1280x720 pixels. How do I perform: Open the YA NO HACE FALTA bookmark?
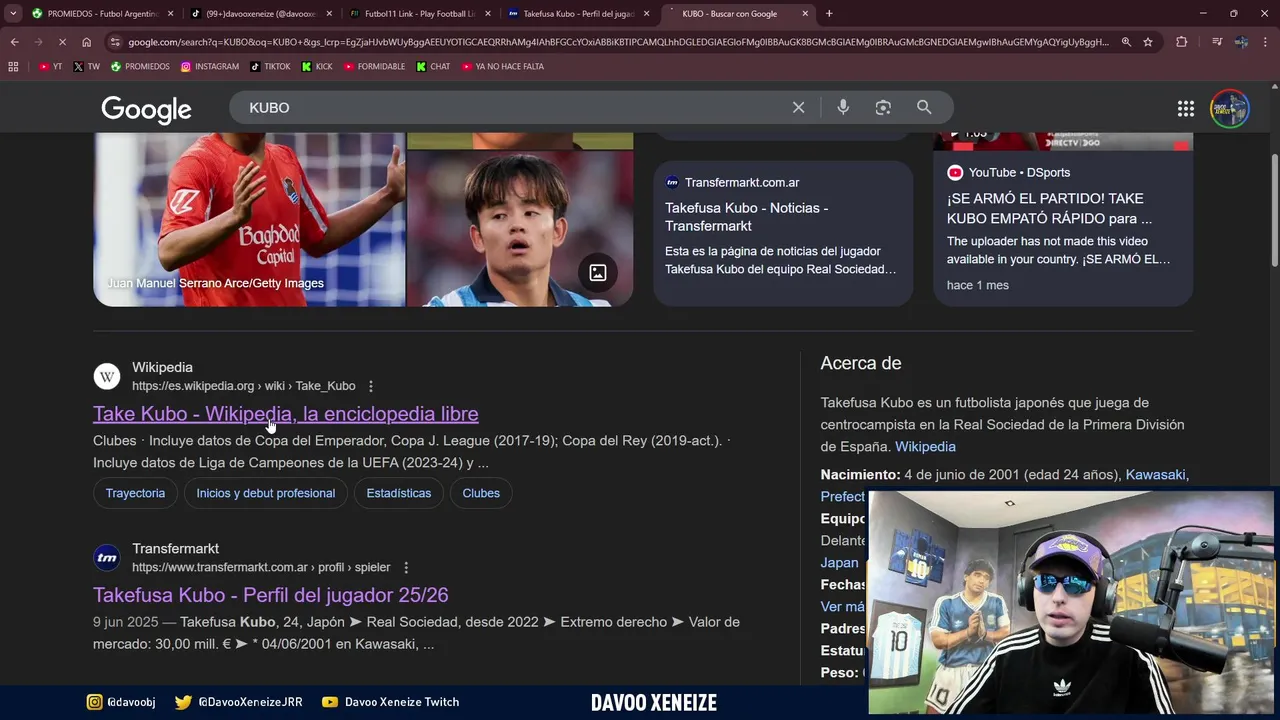(503, 66)
